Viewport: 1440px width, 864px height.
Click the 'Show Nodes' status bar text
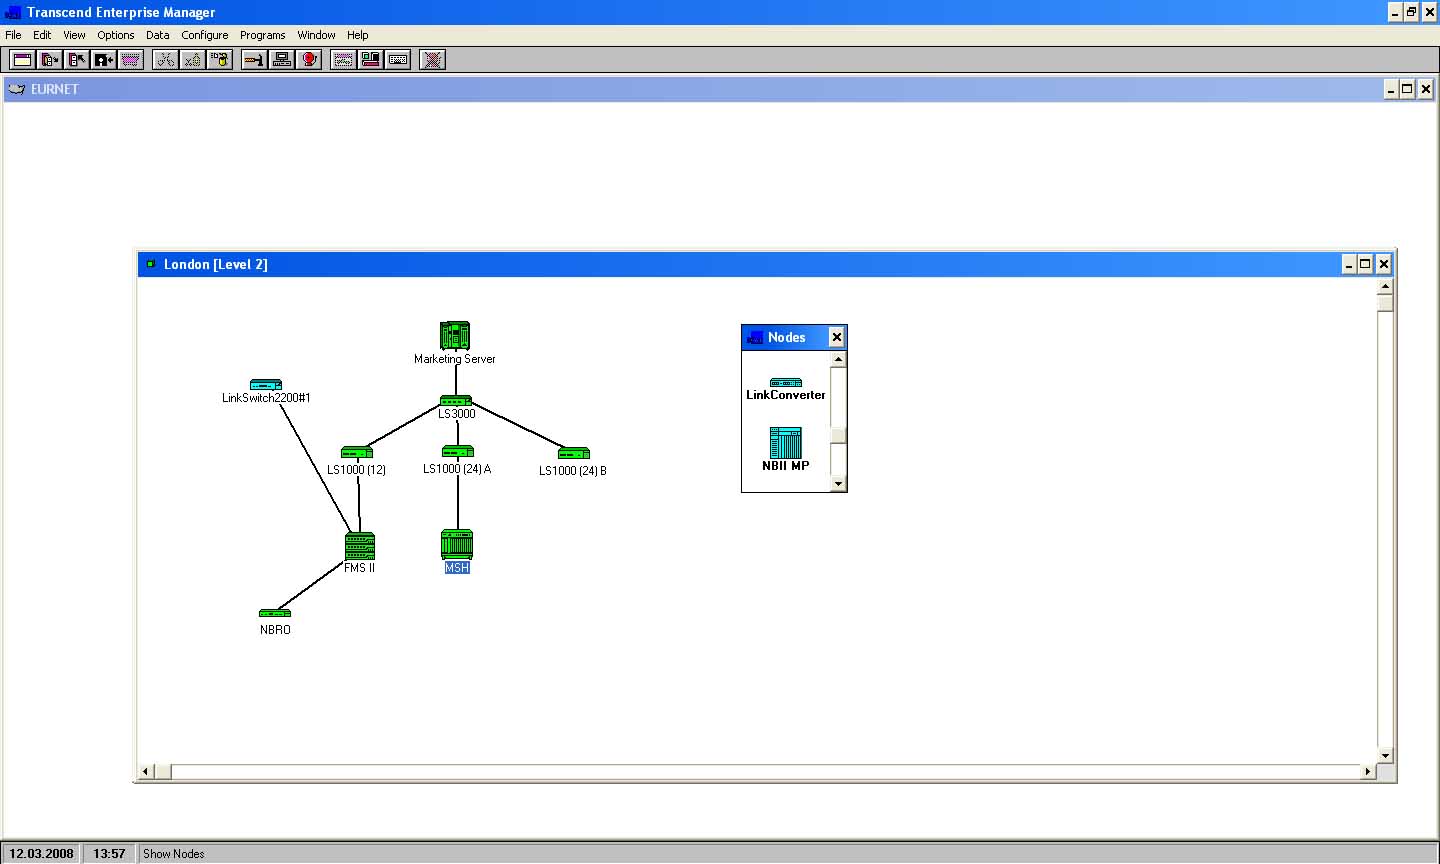tap(174, 854)
